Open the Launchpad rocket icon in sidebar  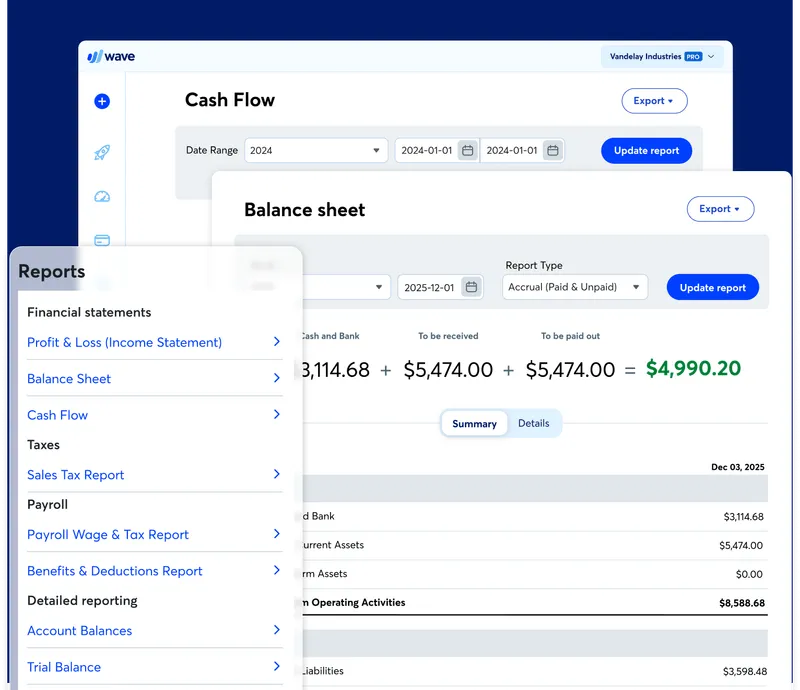101,151
